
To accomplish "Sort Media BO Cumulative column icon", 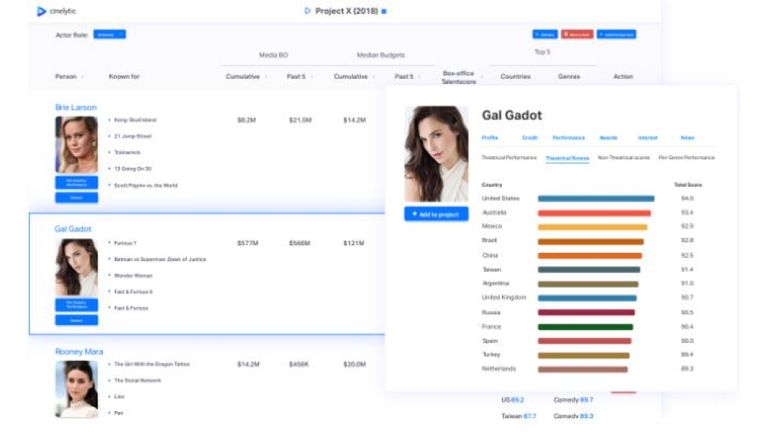I will [266, 77].
